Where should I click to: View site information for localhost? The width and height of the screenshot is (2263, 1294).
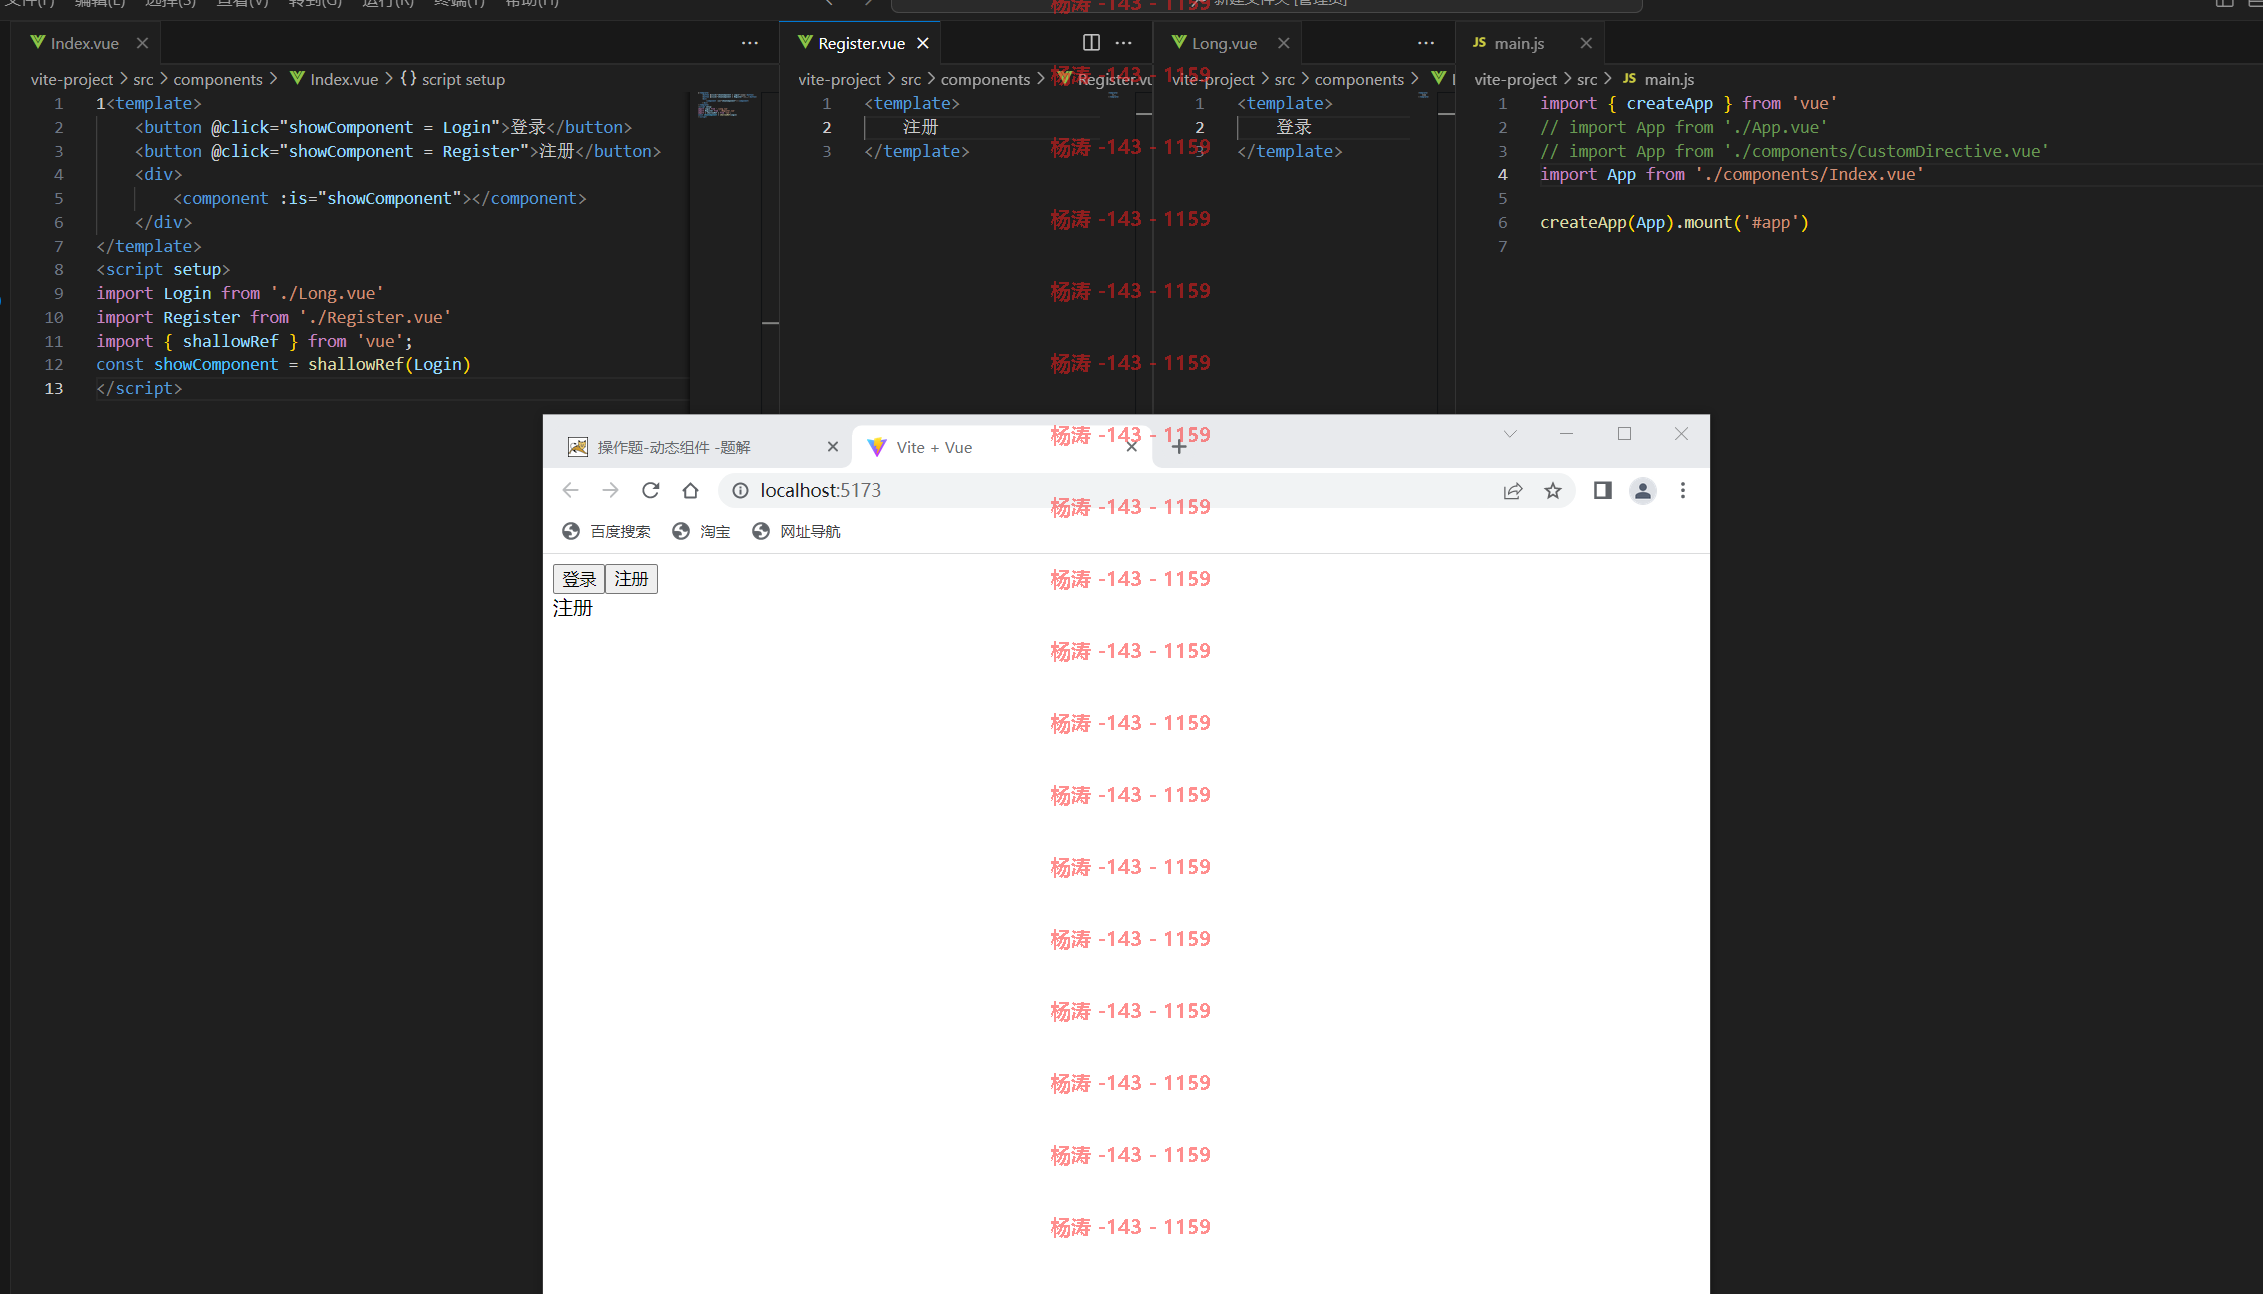(x=740, y=490)
